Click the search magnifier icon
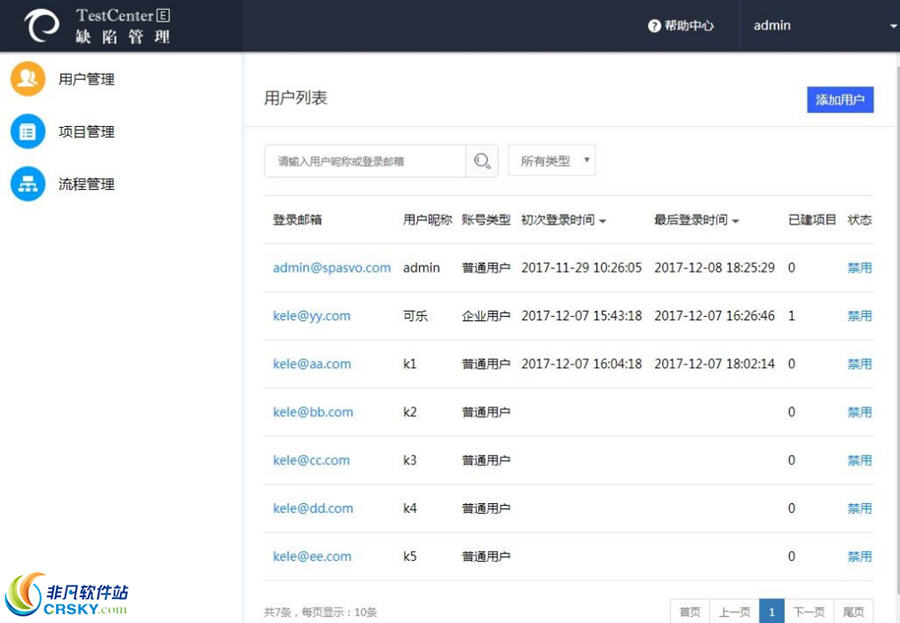The height and width of the screenshot is (623, 900). [x=482, y=160]
